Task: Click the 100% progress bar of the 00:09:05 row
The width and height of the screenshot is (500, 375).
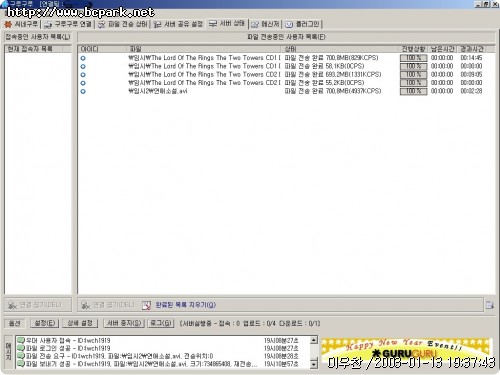Action: [x=413, y=75]
